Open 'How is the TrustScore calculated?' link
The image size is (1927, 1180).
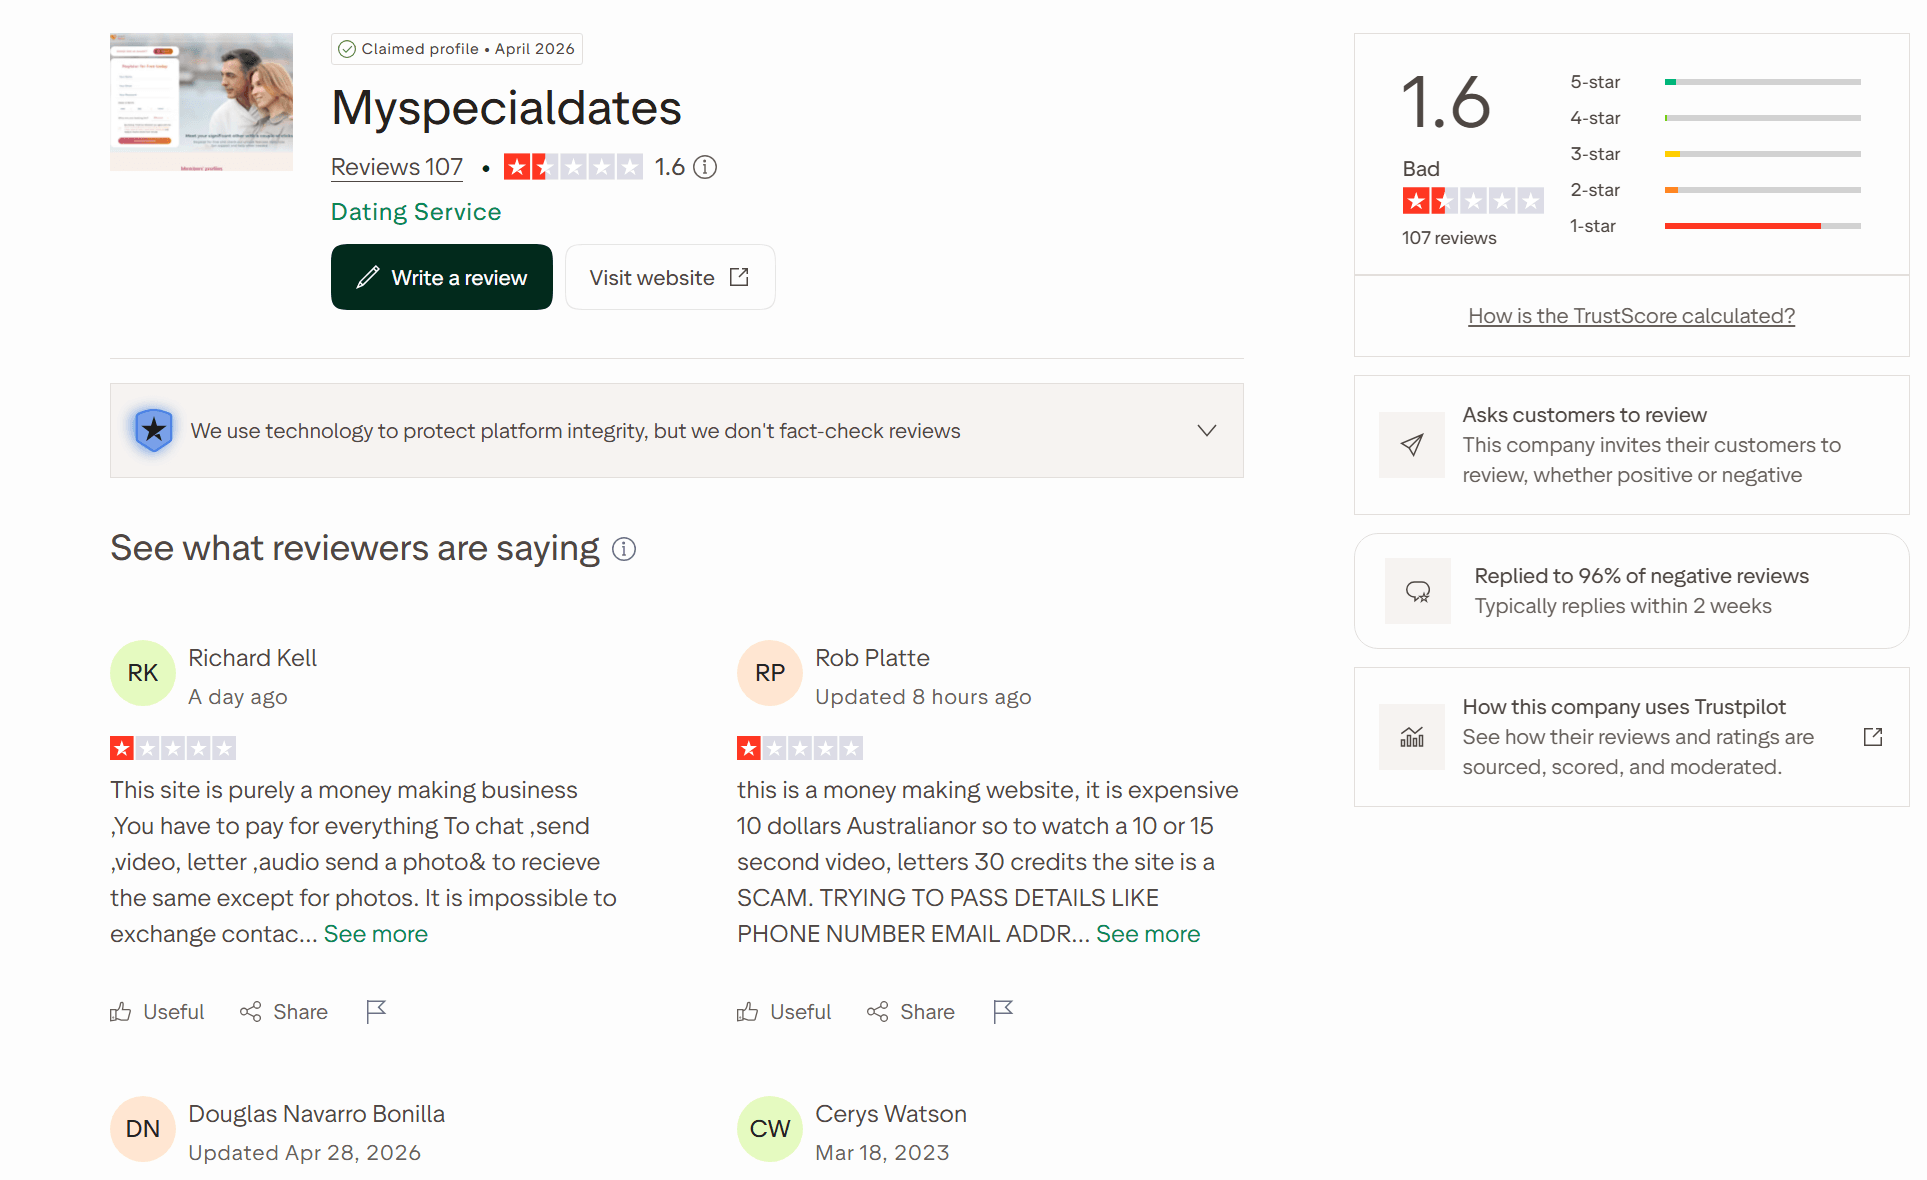coord(1631,316)
